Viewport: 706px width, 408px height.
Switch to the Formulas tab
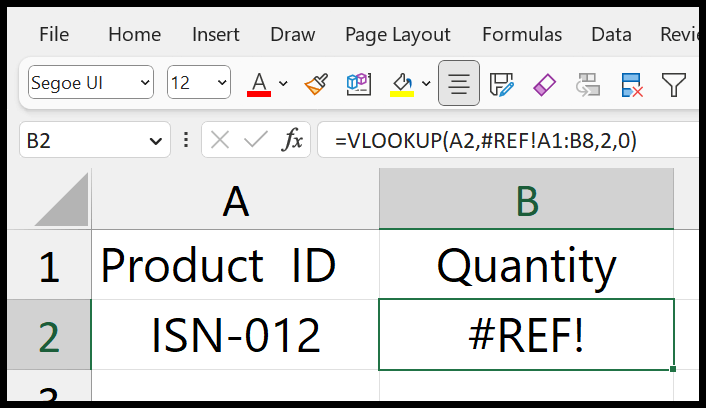click(x=522, y=35)
